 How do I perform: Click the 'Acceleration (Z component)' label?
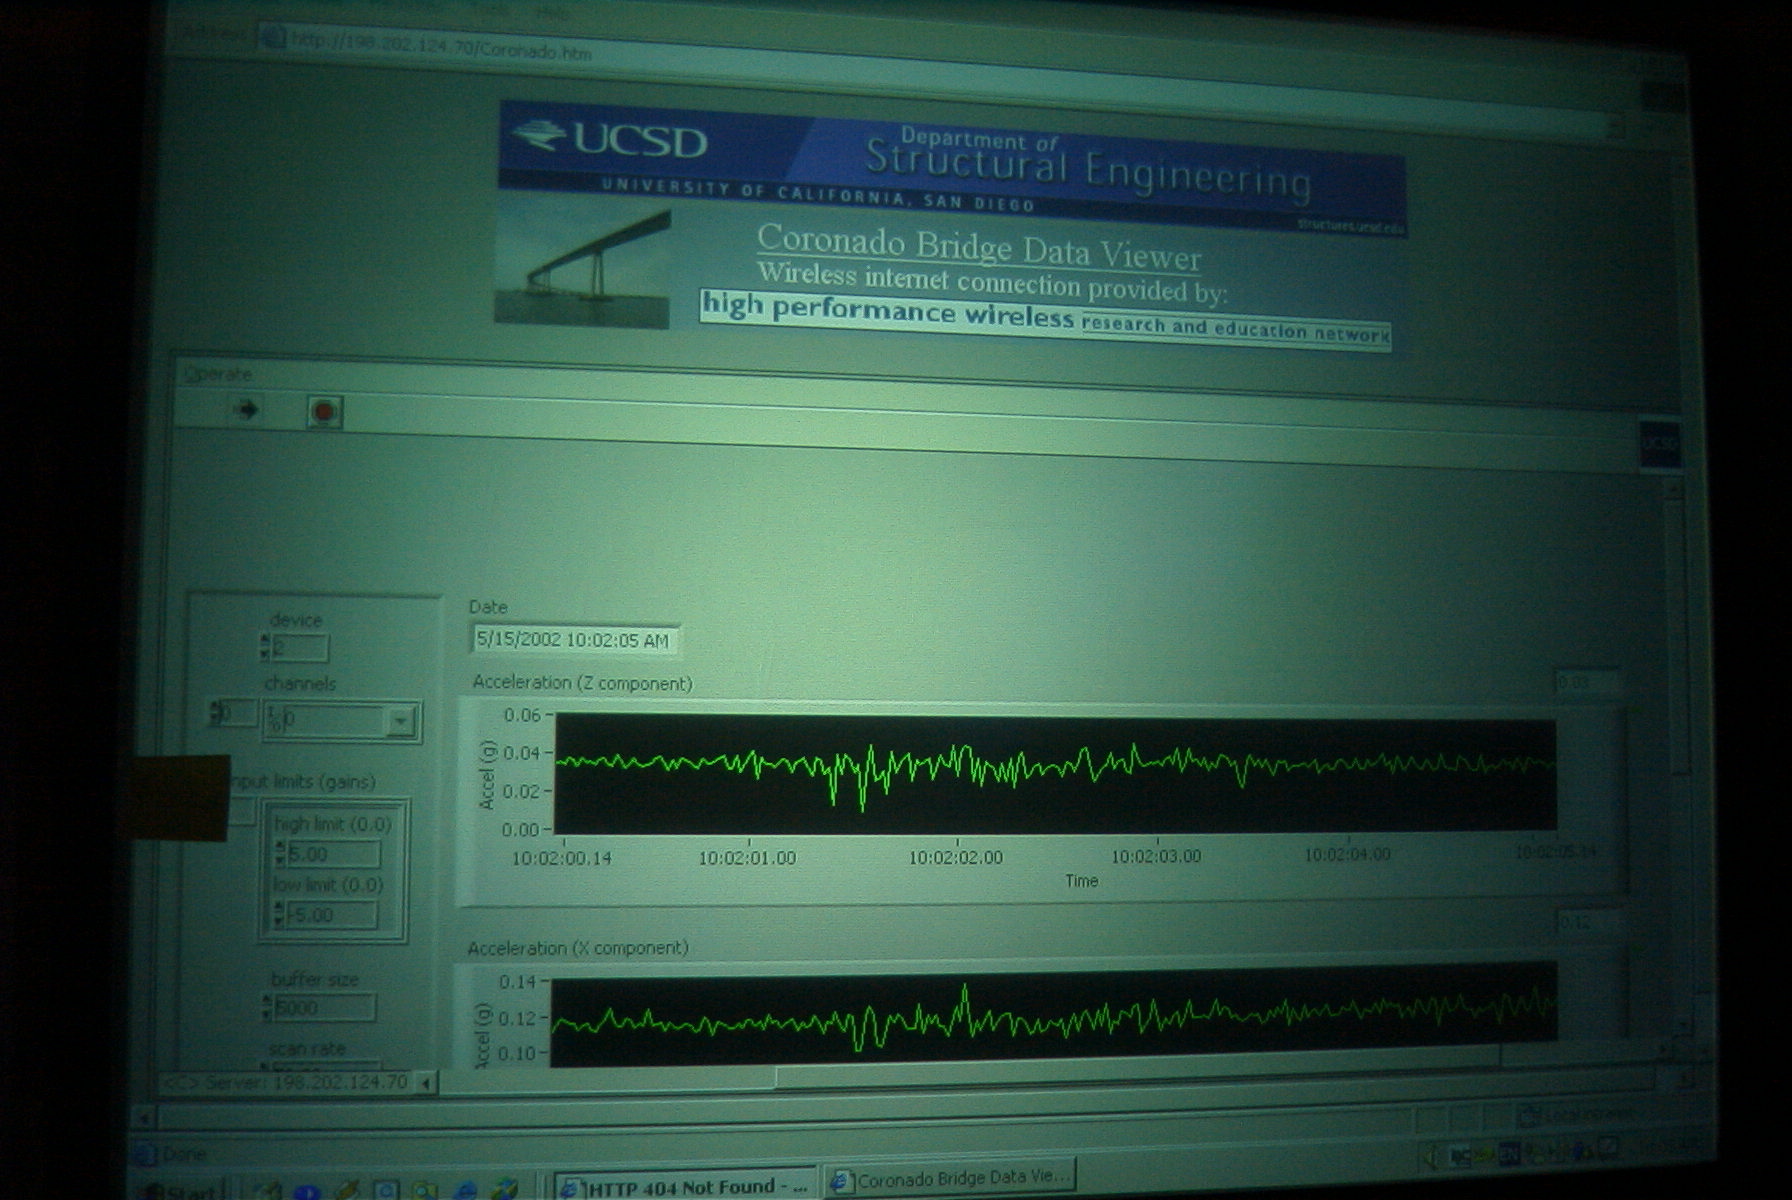coord(582,683)
